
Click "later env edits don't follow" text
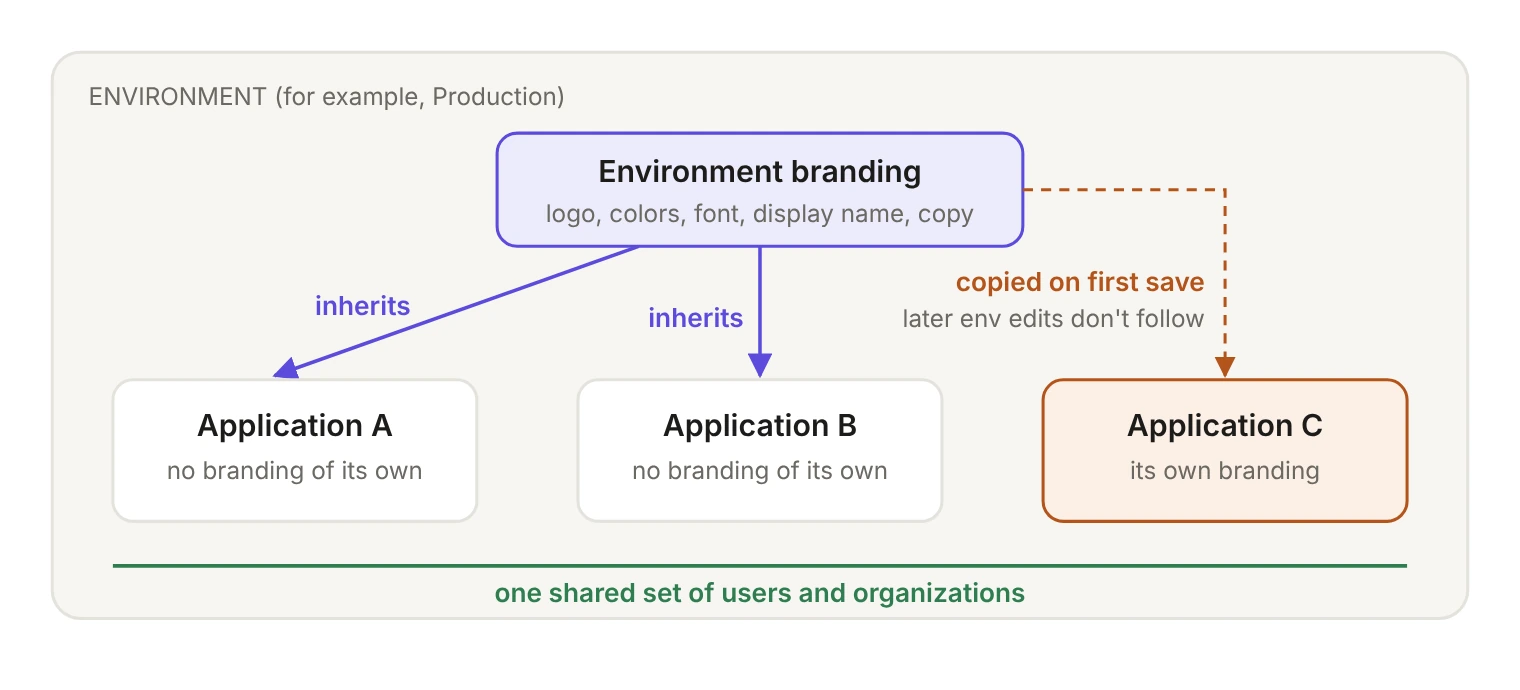click(x=1054, y=318)
